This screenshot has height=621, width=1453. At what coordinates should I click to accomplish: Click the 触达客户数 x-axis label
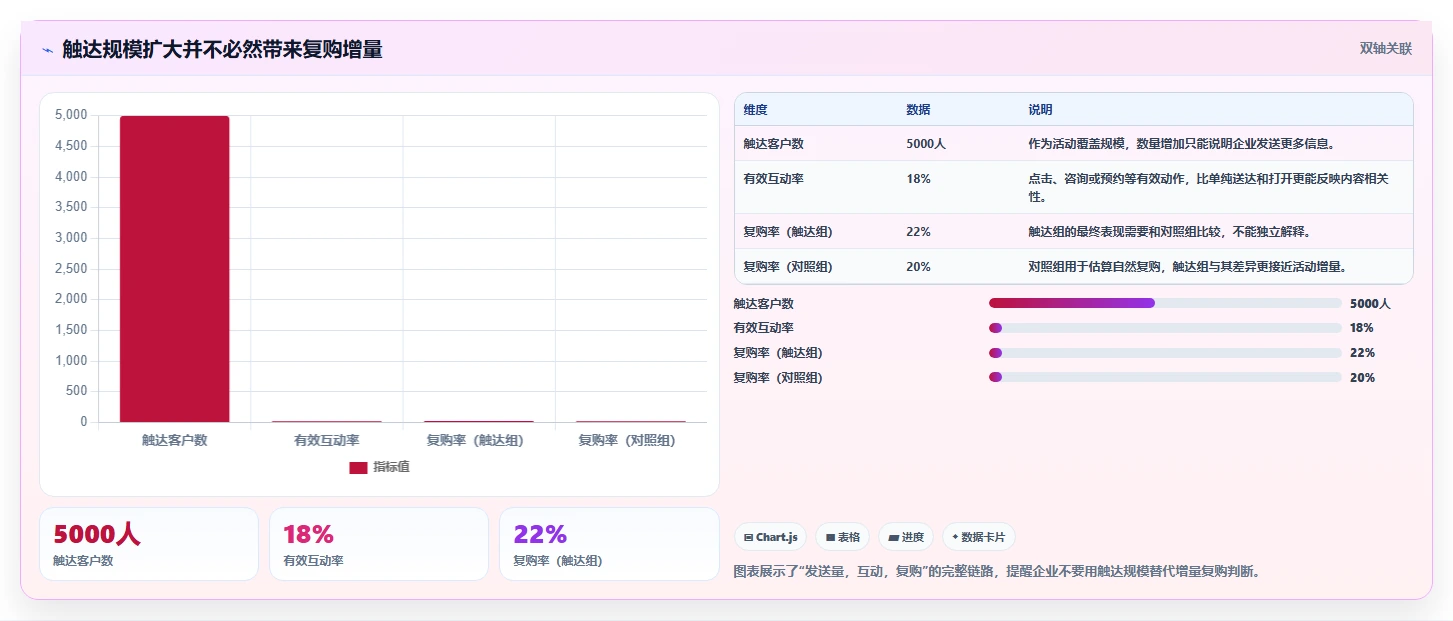pyautogui.click(x=175, y=440)
